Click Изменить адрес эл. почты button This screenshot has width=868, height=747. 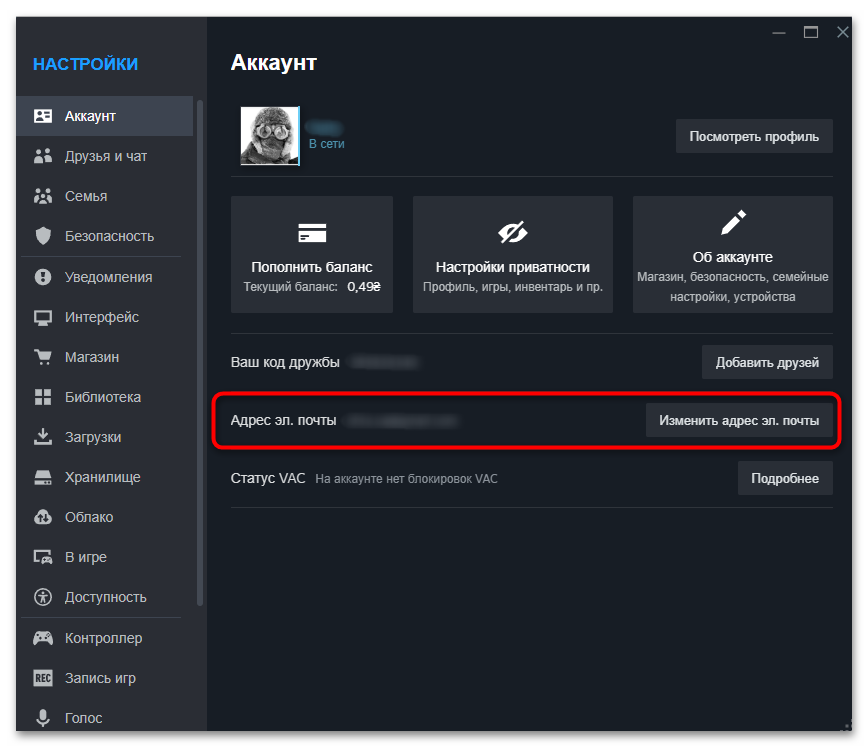(x=739, y=420)
